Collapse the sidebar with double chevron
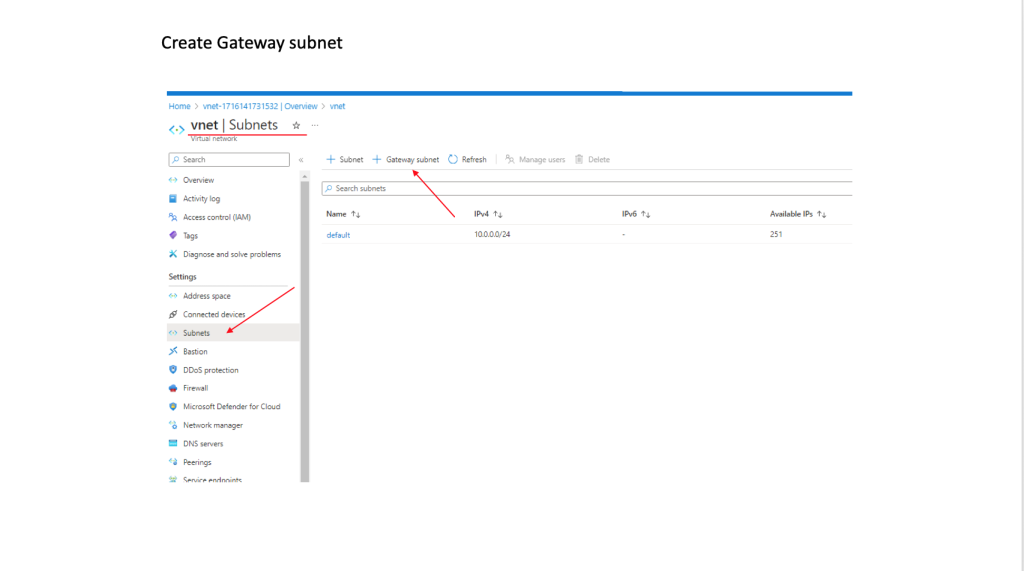The image size is (1024, 571). tap(301, 160)
